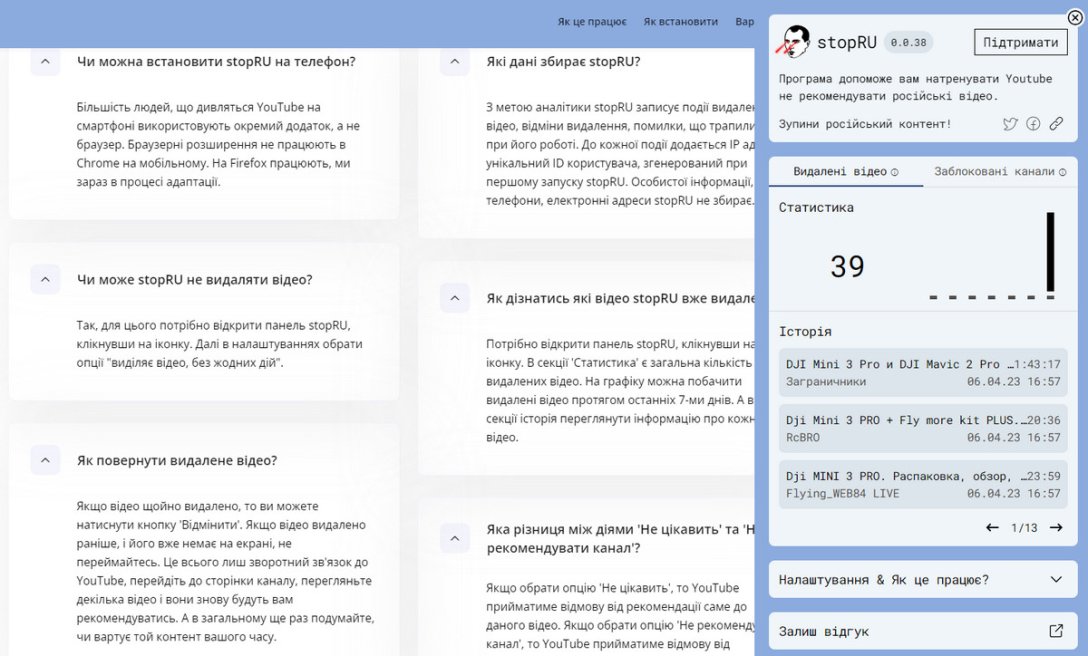
Task: Collapse the 'Чи можна встановити stopRU на телефон?' question
Action: coord(44,62)
